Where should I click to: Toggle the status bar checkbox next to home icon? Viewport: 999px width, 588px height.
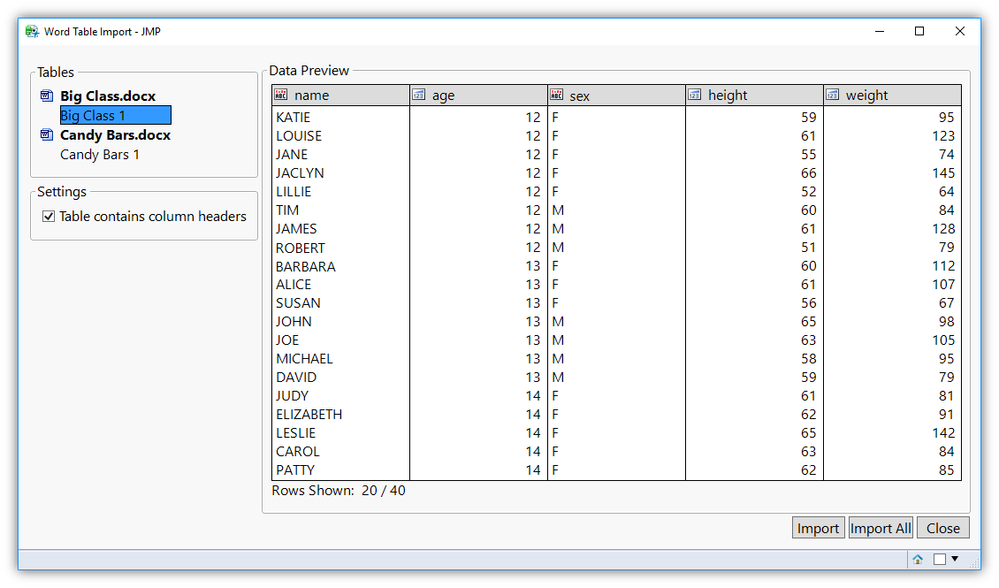tap(940, 559)
